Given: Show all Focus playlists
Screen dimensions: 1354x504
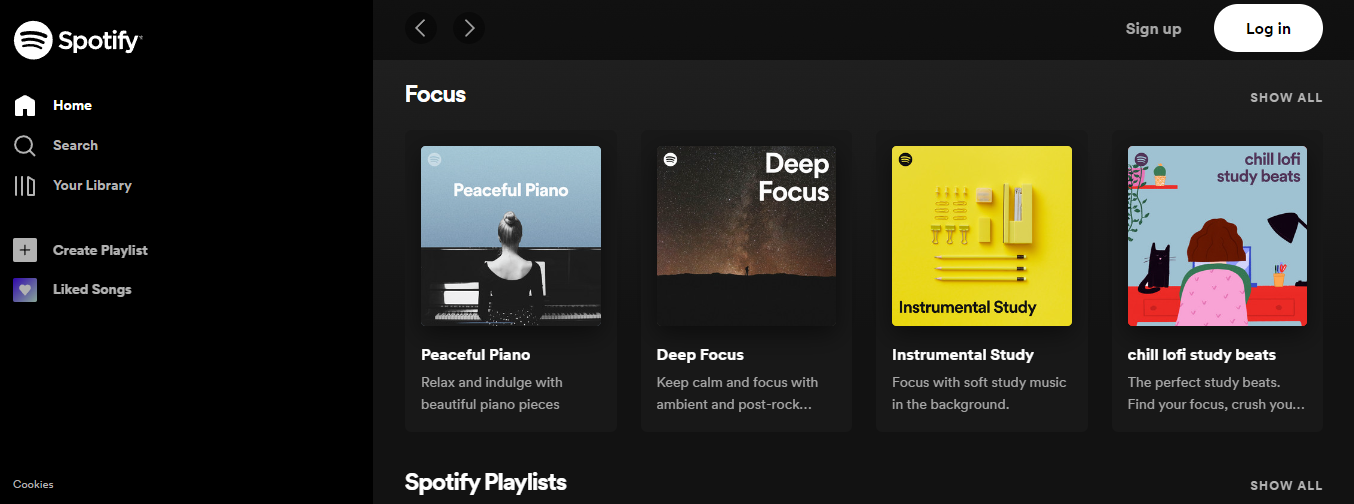Looking at the screenshot, I should point(1286,98).
